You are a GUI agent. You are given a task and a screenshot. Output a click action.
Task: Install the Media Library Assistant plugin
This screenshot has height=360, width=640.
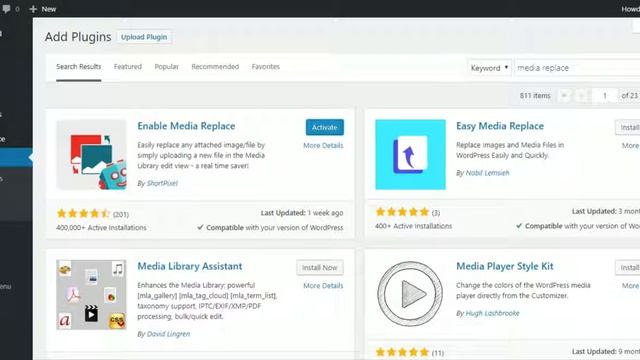click(320, 268)
